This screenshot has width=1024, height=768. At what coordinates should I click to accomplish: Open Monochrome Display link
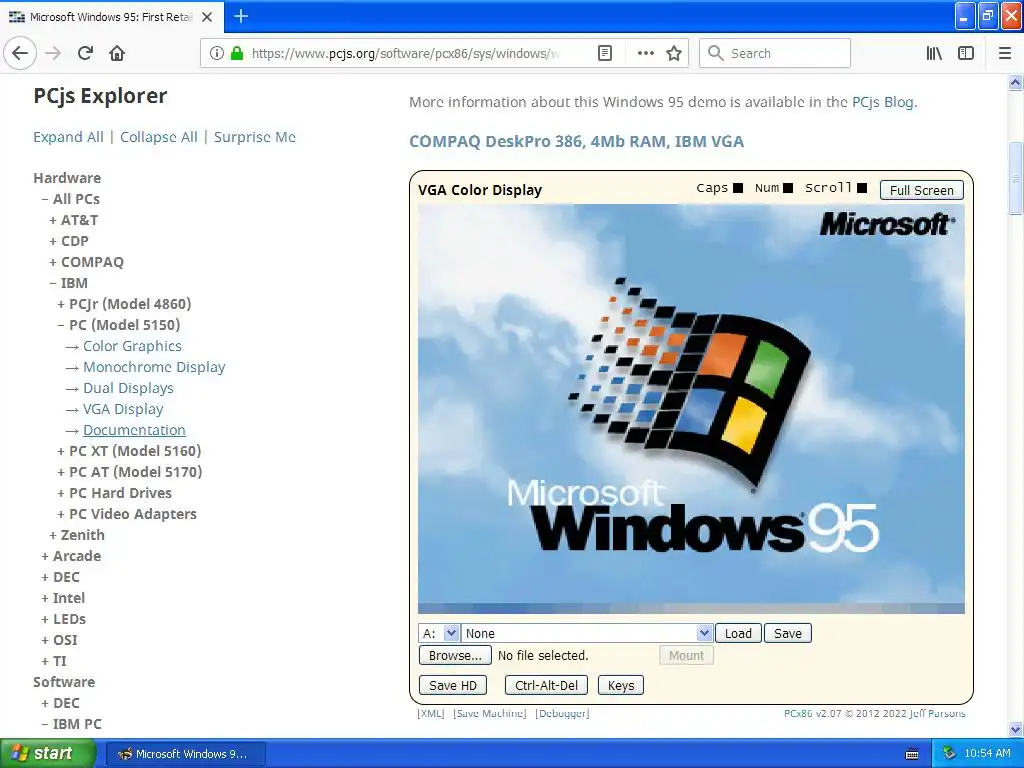pyautogui.click(x=154, y=367)
